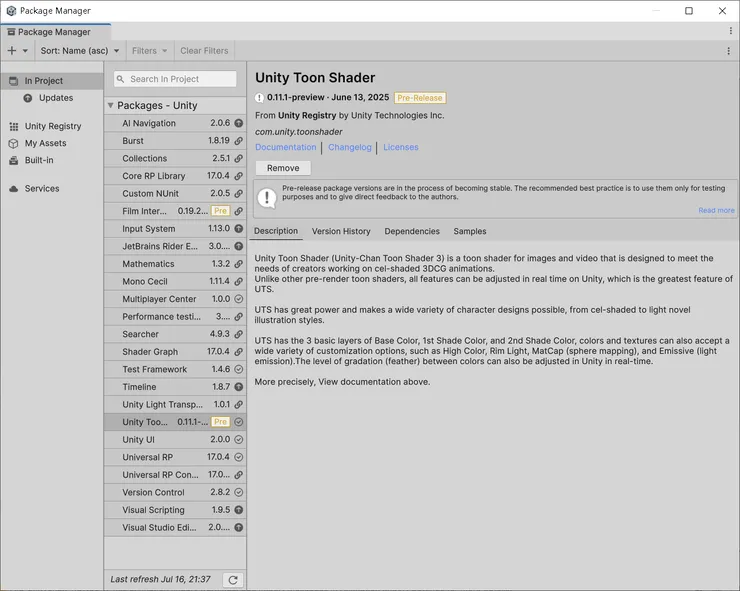This screenshot has width=740, height=591.
Task: Open Built-in packages in the sidebar
Action: (52, 160)
